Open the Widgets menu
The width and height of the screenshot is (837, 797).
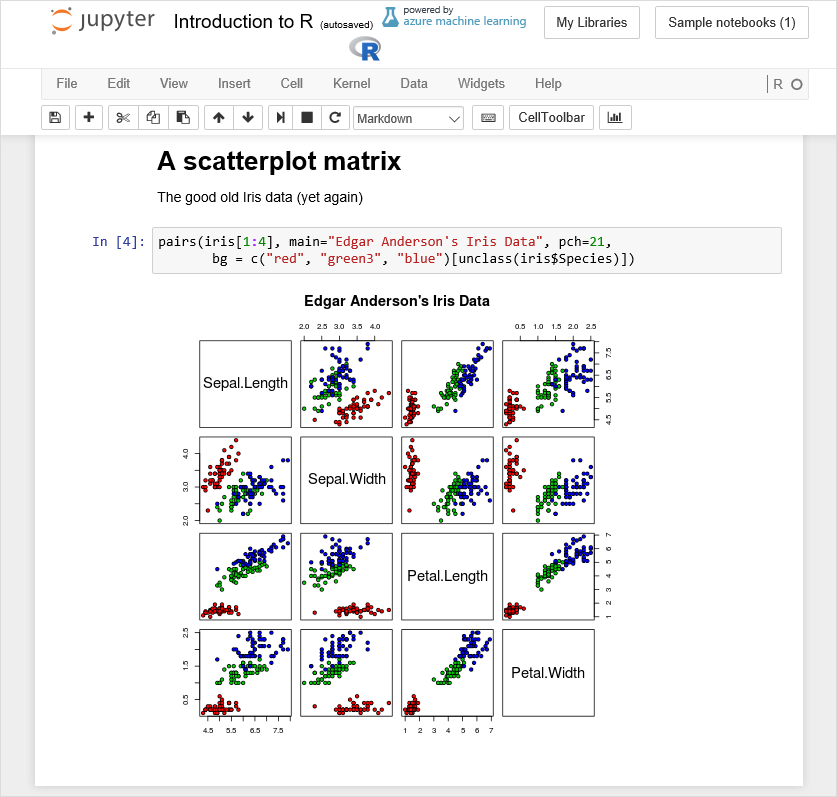(481, 84)
